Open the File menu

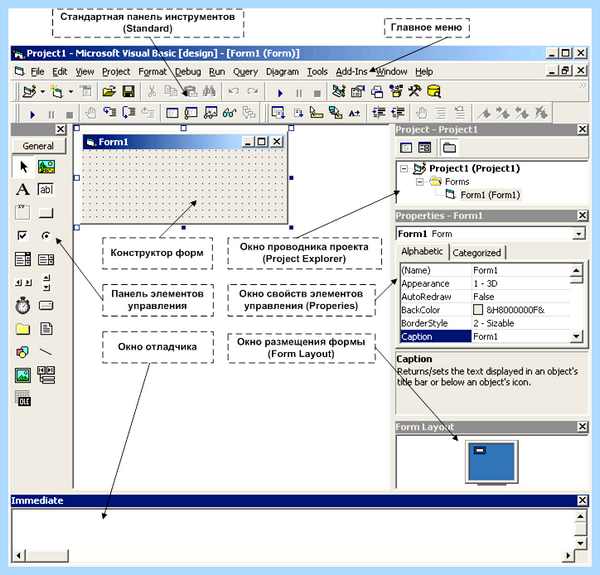(x=37, y=72)
